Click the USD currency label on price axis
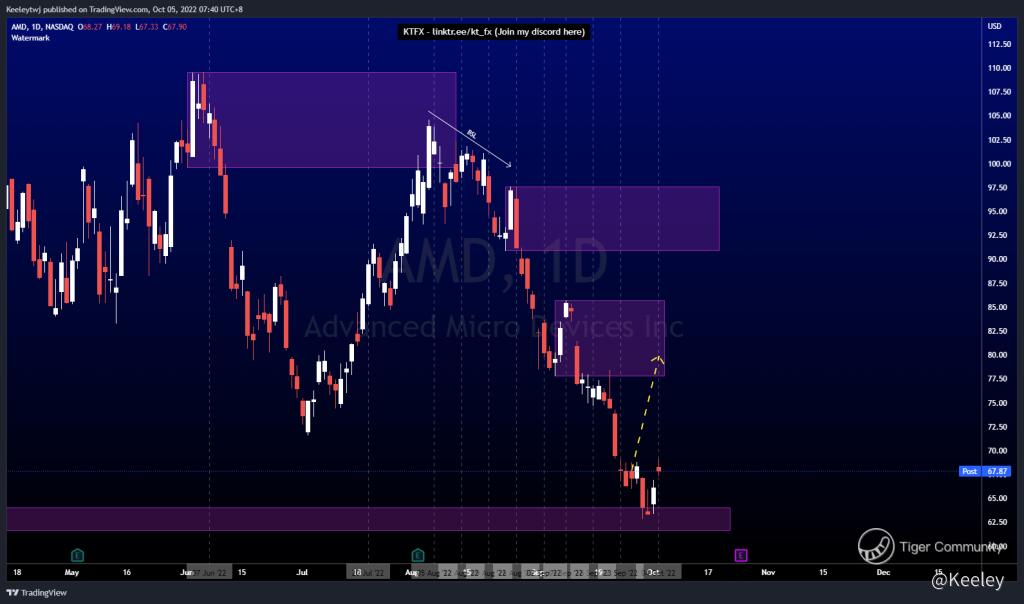Image resolution: width=1024 pixels, height=604 pixels. pyautogui.click(x=995, y=26)
